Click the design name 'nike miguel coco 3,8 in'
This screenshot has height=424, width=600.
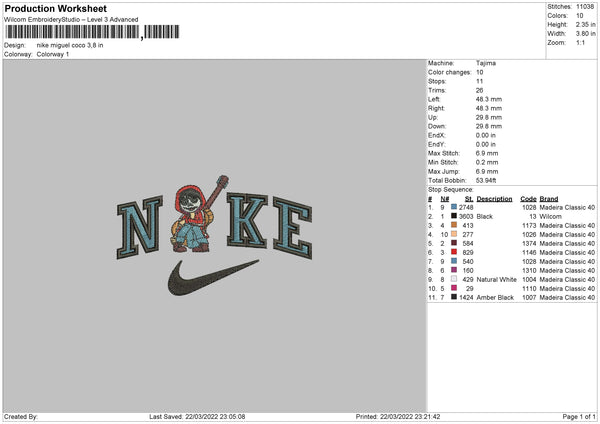tap(70, 45)
